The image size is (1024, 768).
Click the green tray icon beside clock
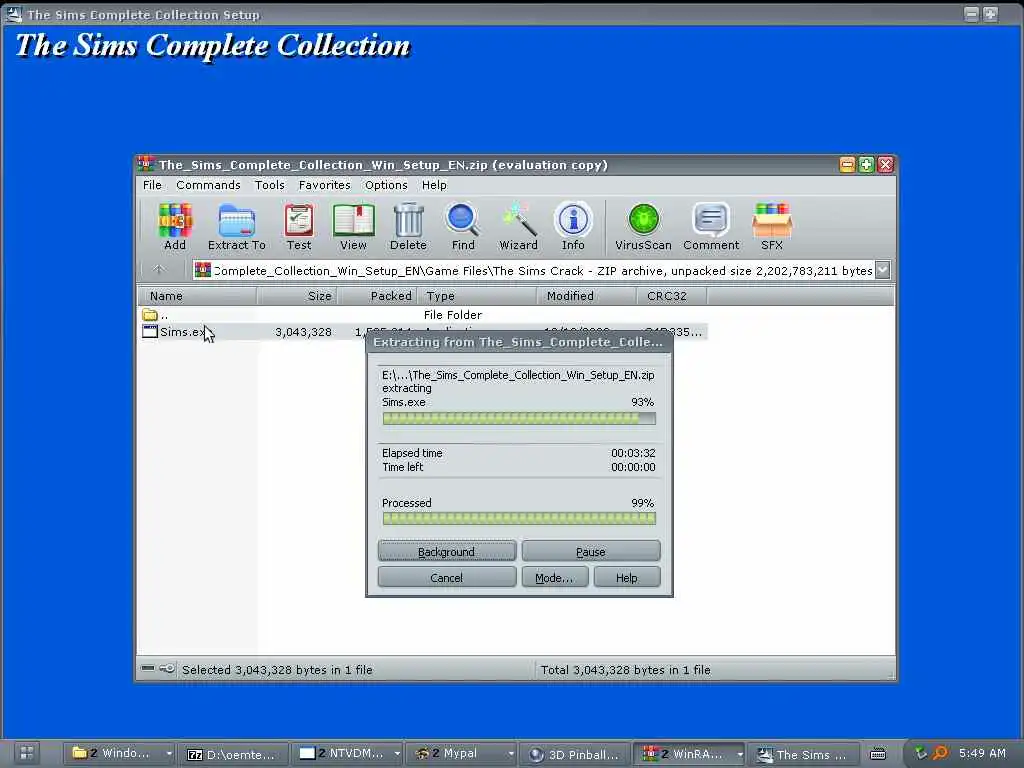(x=921, y=754)
